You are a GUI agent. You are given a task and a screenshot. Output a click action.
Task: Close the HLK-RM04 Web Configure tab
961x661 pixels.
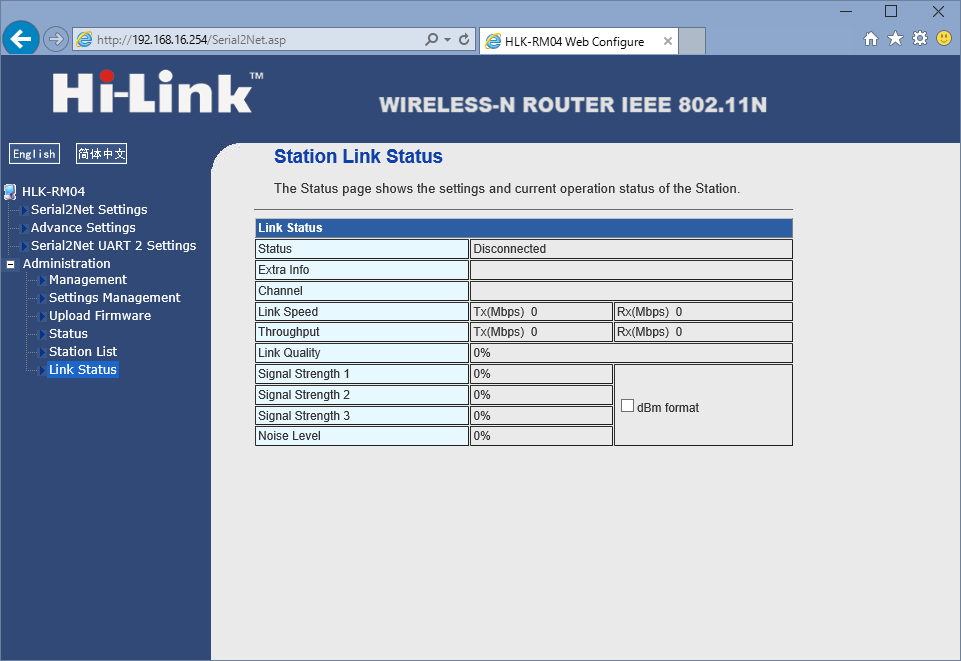pos(668,41)
